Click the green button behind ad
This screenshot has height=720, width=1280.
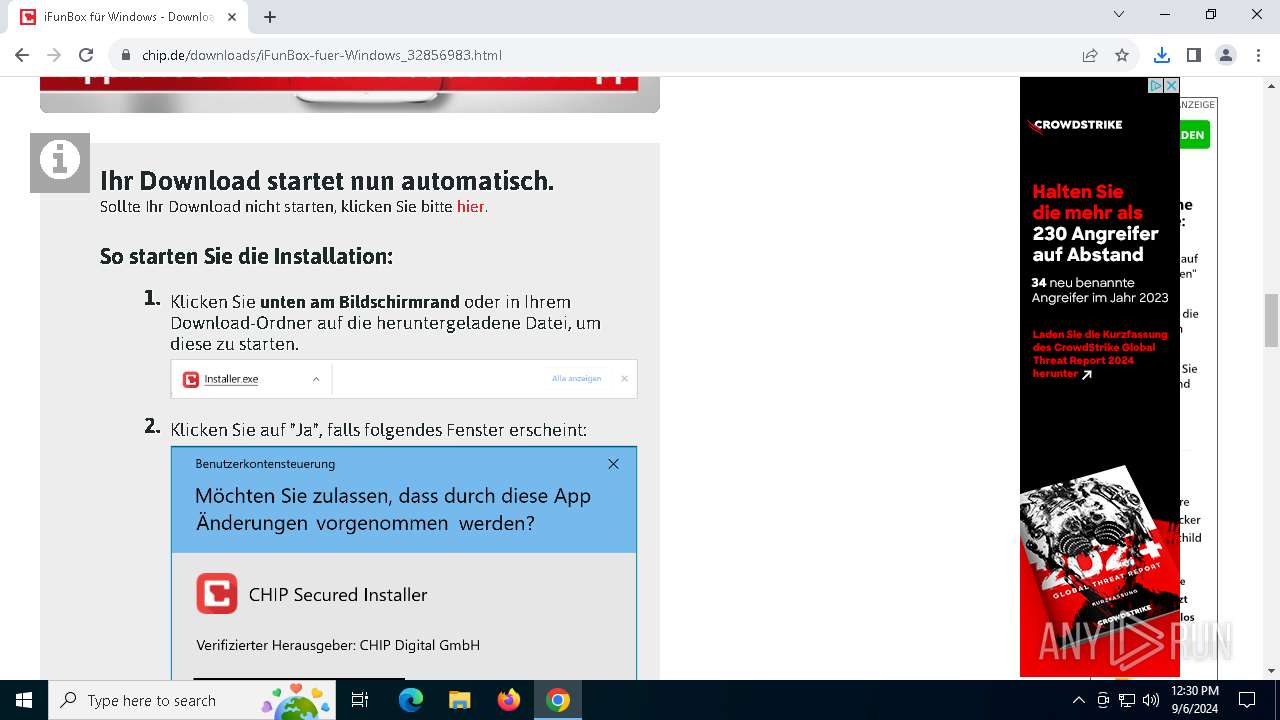[x=1195, y=135]
